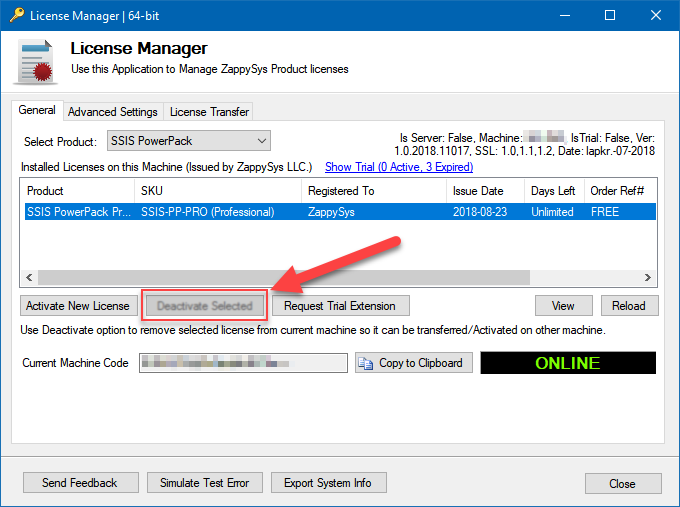Click the key icon in title bar

[x=17, y=14]
